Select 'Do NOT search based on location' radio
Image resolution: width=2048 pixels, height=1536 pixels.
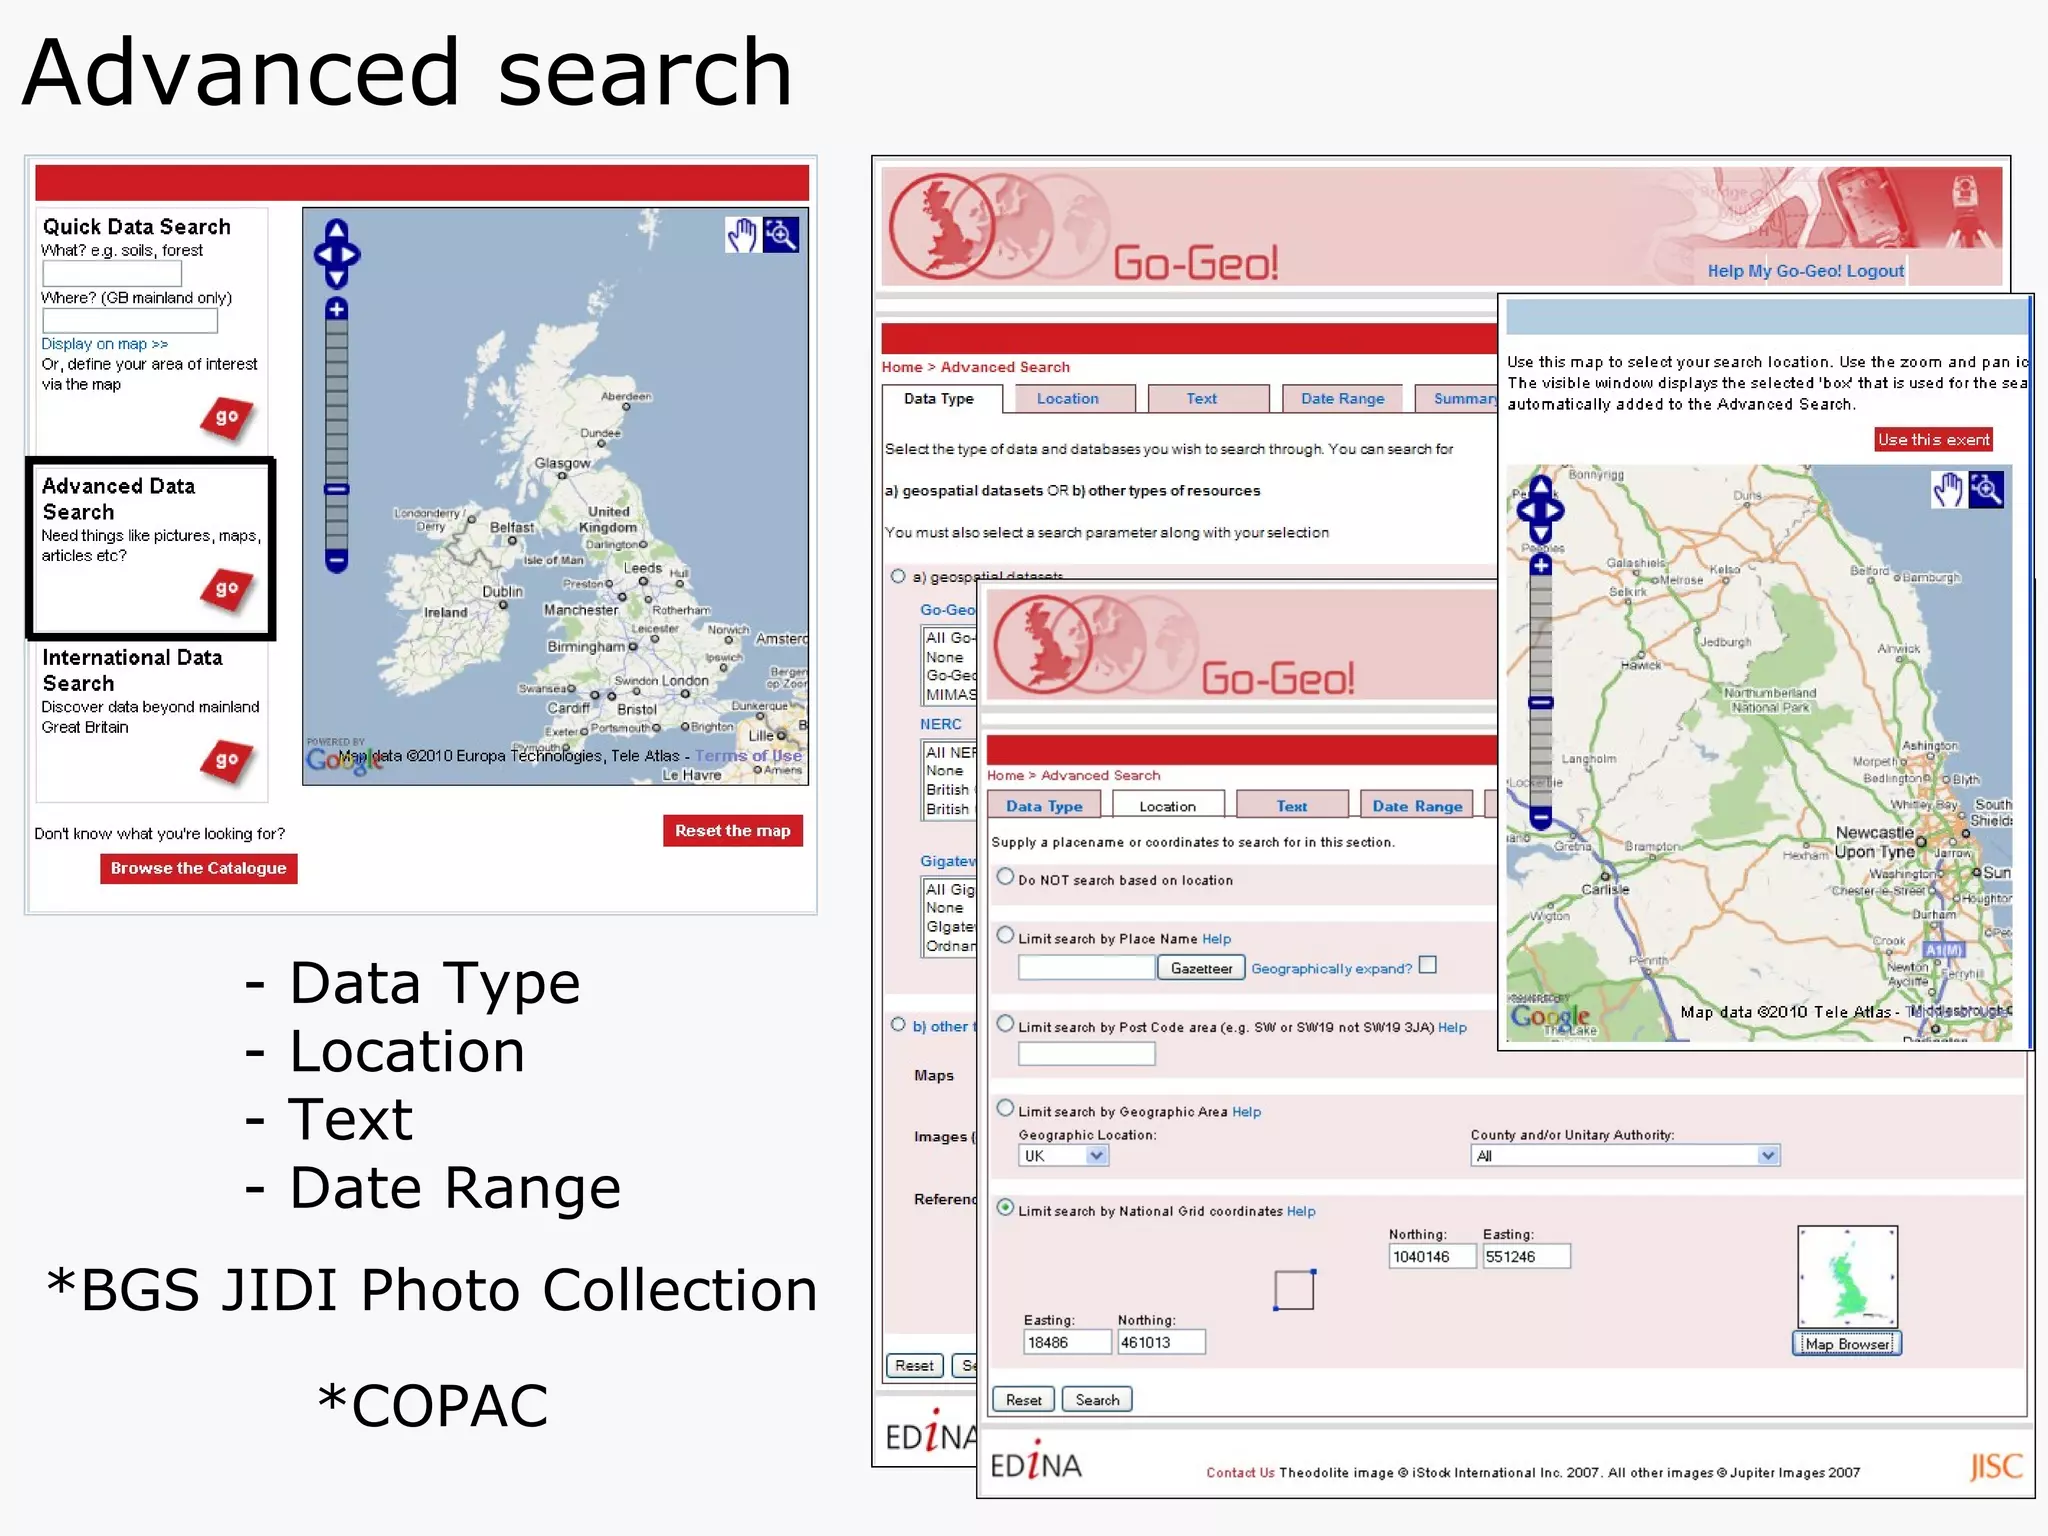pyautogui.click(x=1005, y=877)
